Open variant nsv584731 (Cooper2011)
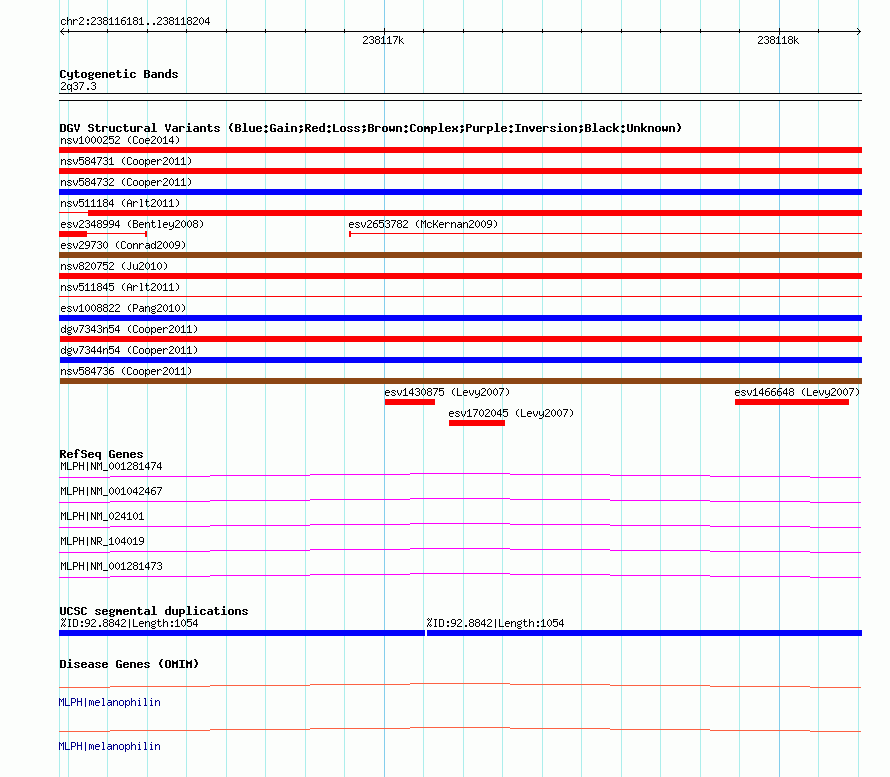 click(x=126, y=161)
